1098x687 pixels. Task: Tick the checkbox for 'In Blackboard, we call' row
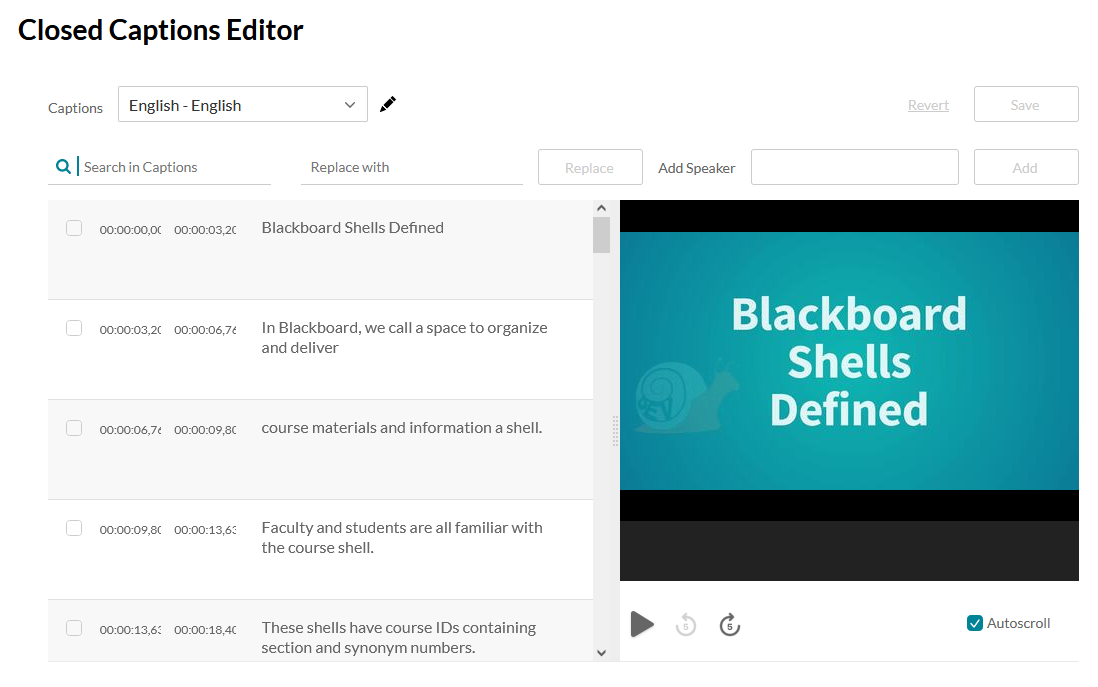[x=74, y=328]
